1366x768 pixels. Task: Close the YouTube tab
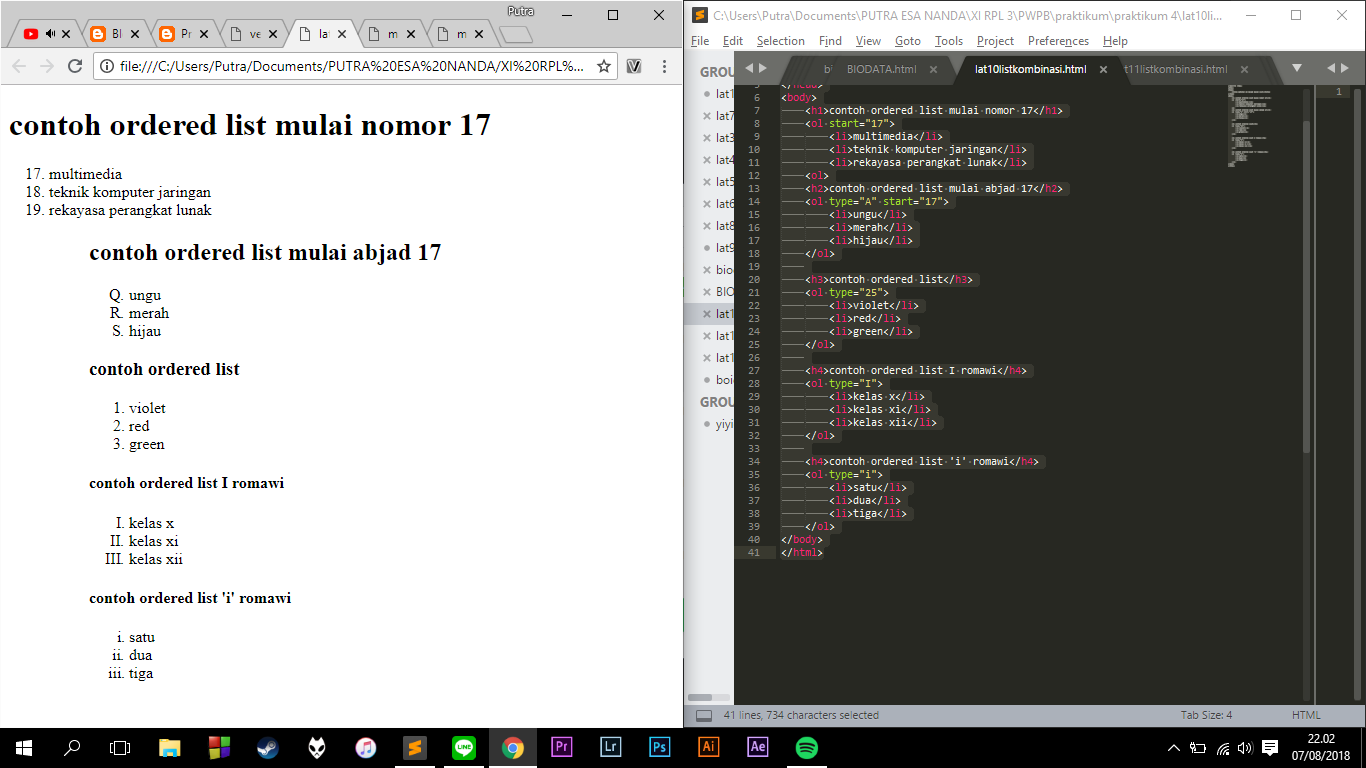tap(66, 34)
